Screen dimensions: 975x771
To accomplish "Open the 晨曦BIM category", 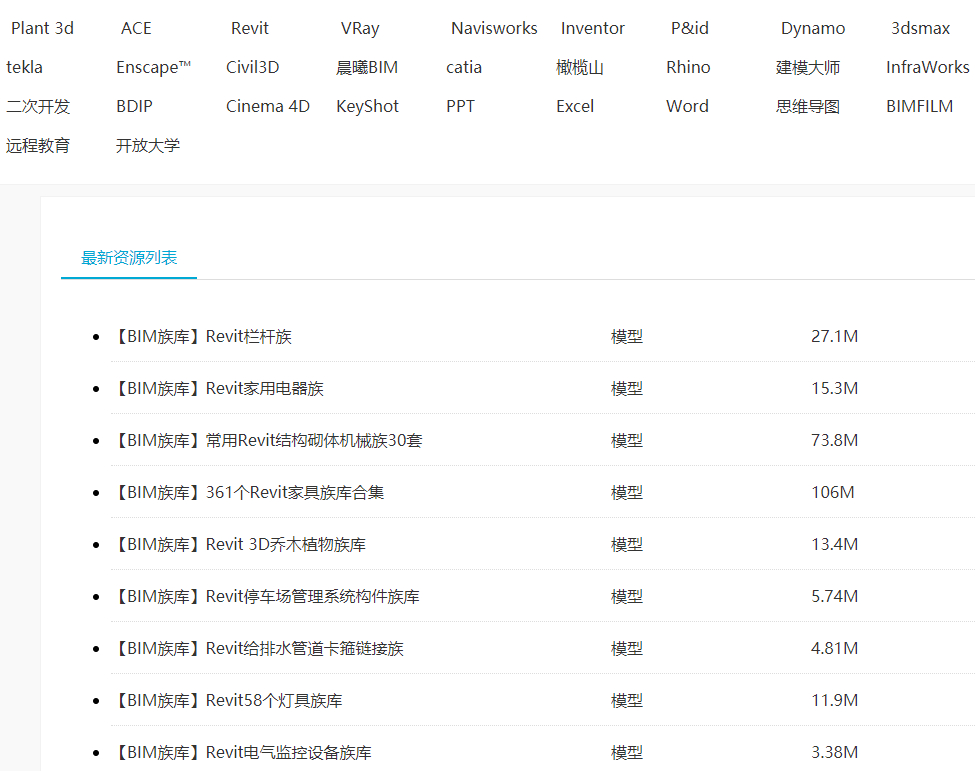I will (x=367, y=67).
